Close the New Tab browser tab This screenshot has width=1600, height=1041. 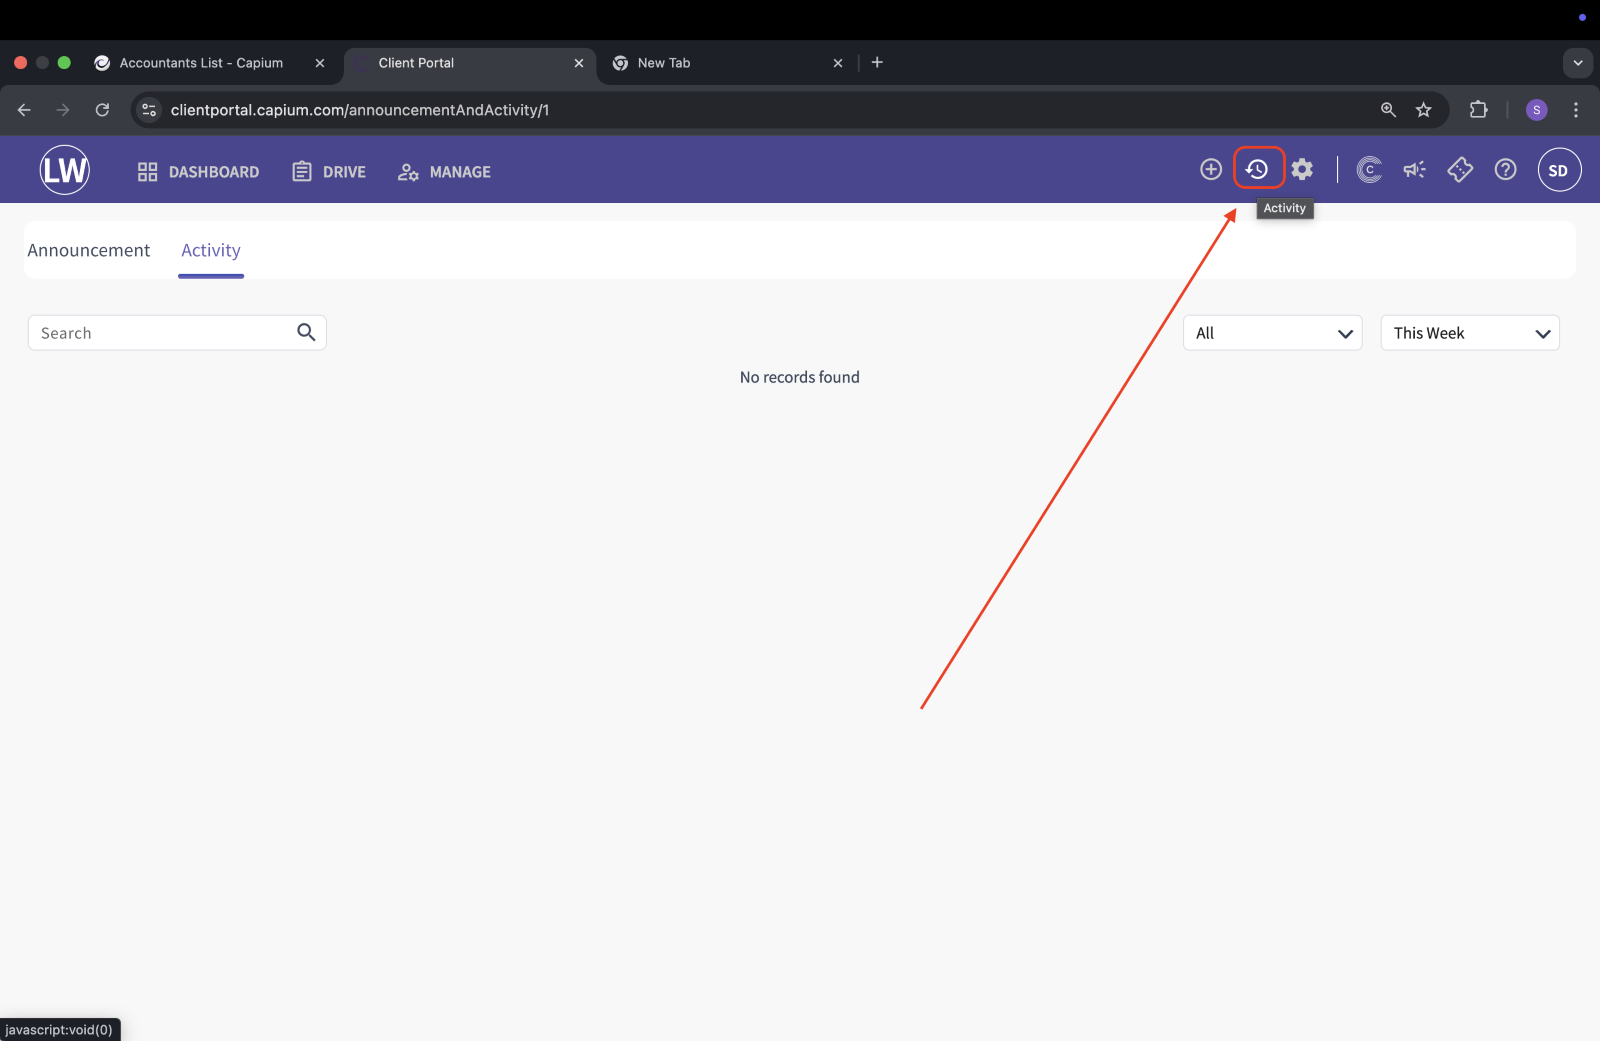coord(838,63)
